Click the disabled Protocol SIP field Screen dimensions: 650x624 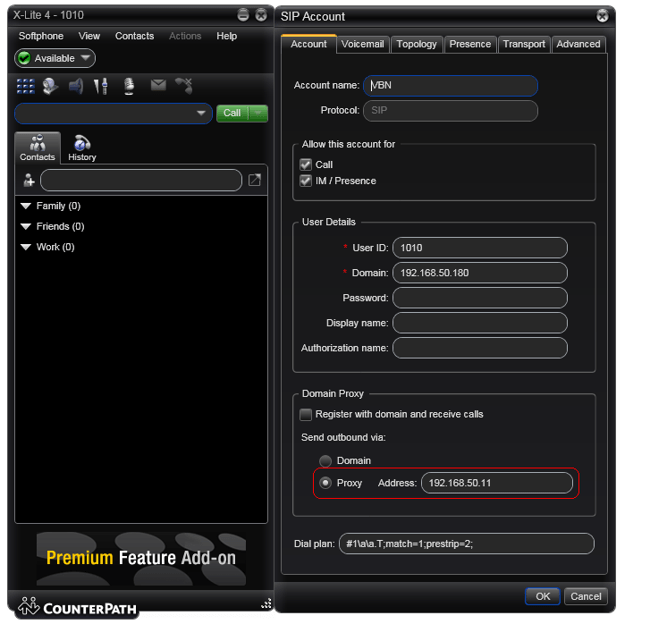(x=451, y=111)
